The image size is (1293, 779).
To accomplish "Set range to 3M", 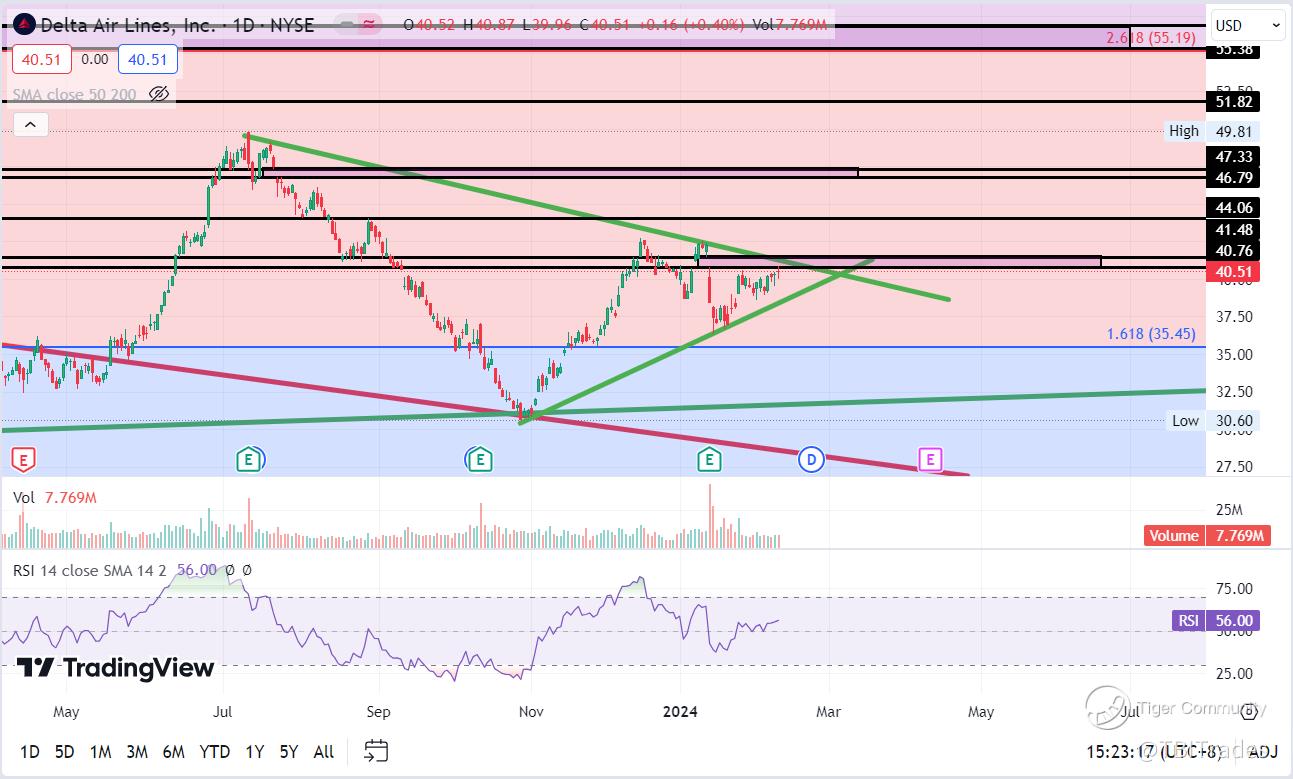I will (137, 751).
